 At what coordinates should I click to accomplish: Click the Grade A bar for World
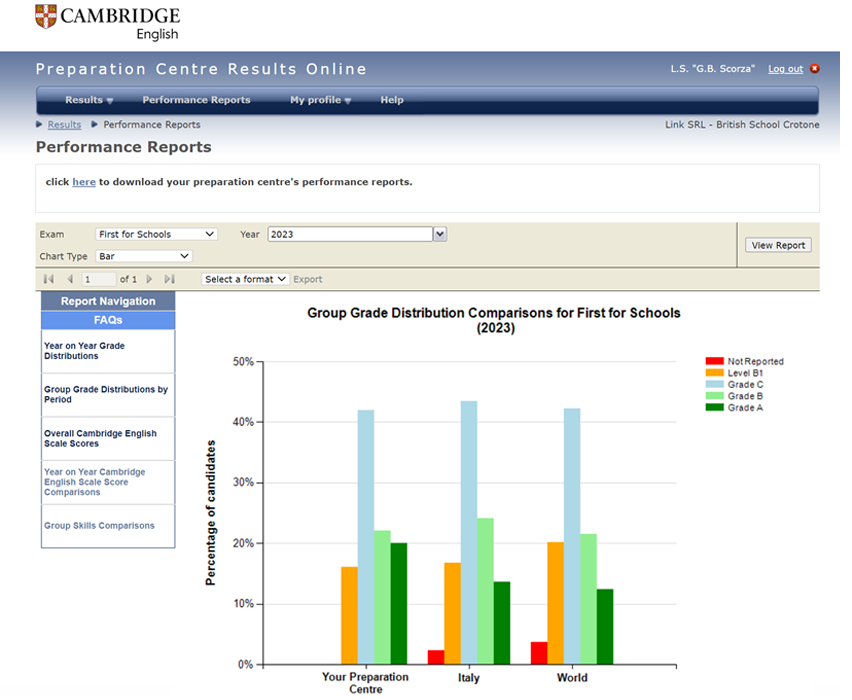pos(605,627)
